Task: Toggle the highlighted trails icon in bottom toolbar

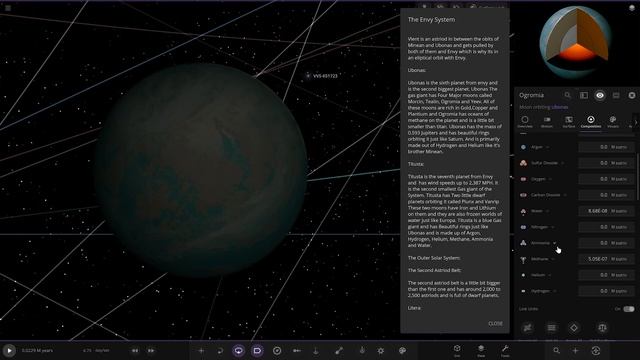Action: click(x=239, y=351)
